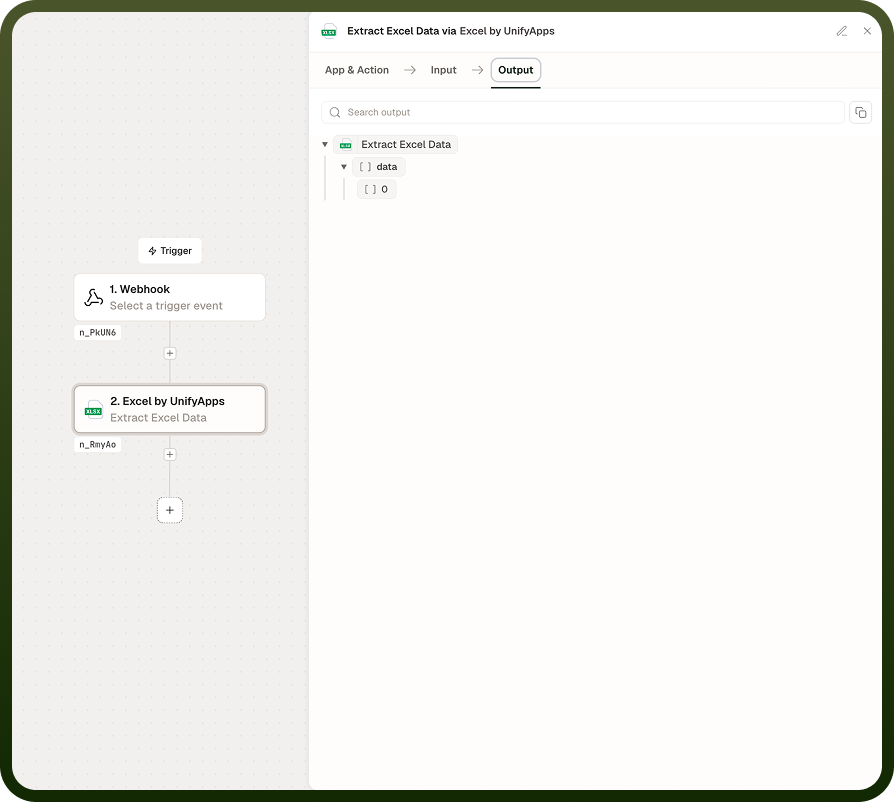Select the 1. Webhook trigger node

coord(170,297)
